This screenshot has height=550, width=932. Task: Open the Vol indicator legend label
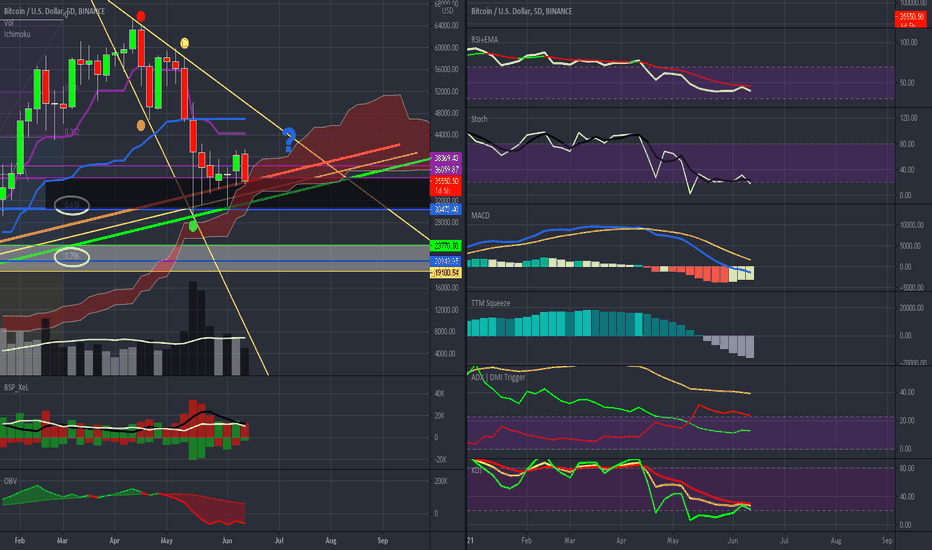tap(8, 23)
